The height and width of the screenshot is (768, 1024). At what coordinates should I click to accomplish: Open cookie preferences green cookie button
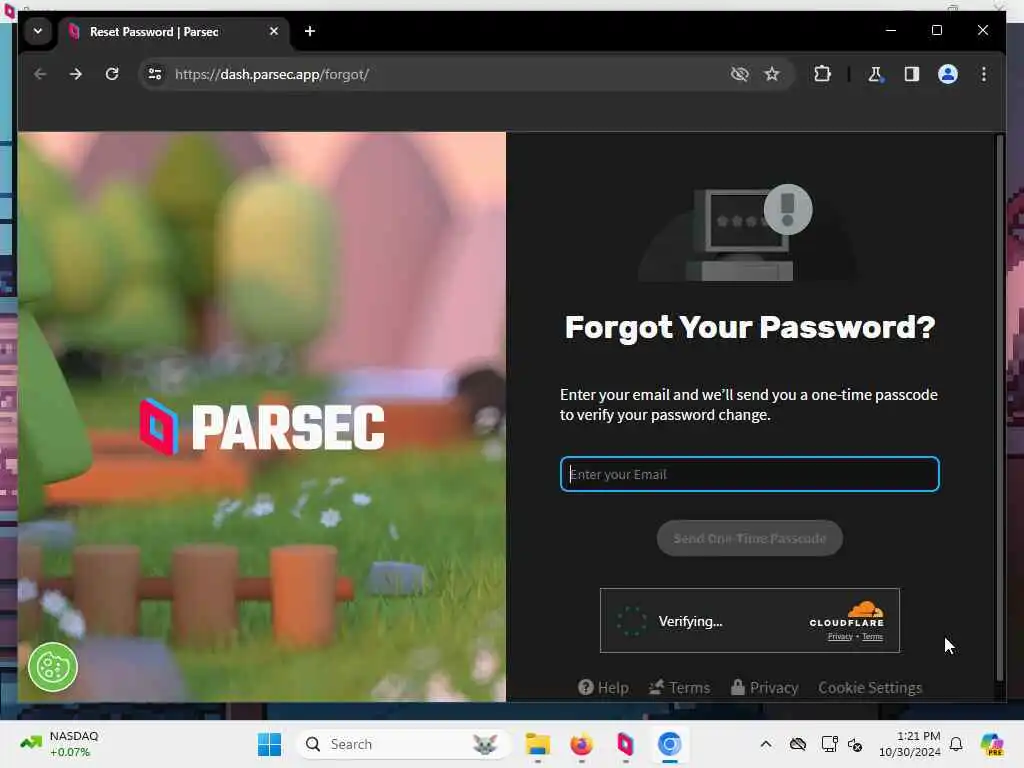pos(53,667)
